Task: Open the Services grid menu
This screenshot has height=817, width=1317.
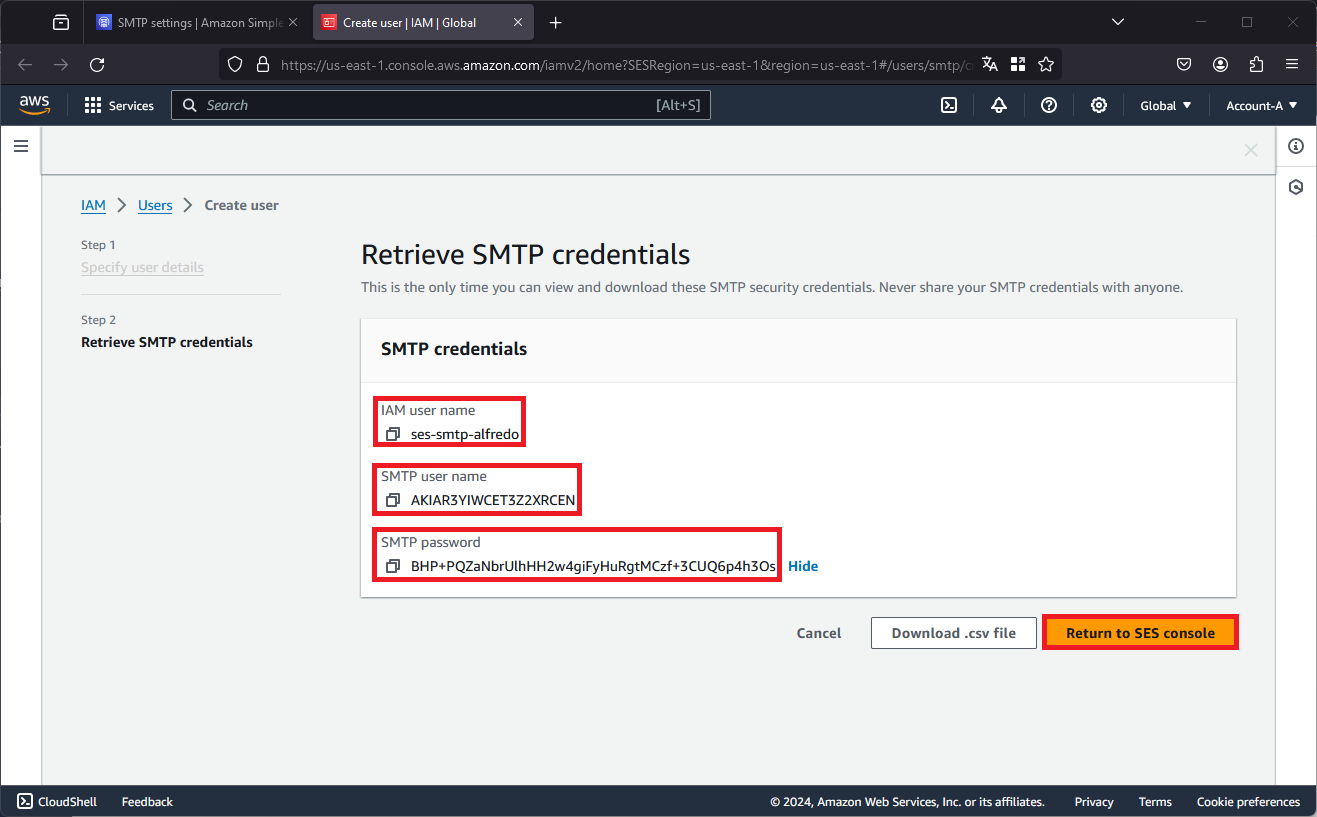Action: [x=119, y=105]
